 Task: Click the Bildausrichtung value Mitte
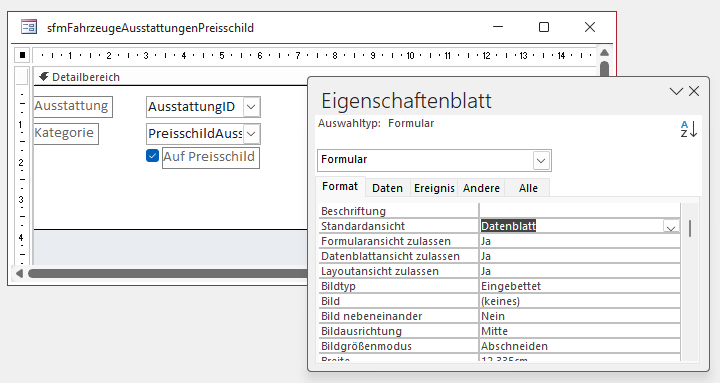click(x=579, y=331)
